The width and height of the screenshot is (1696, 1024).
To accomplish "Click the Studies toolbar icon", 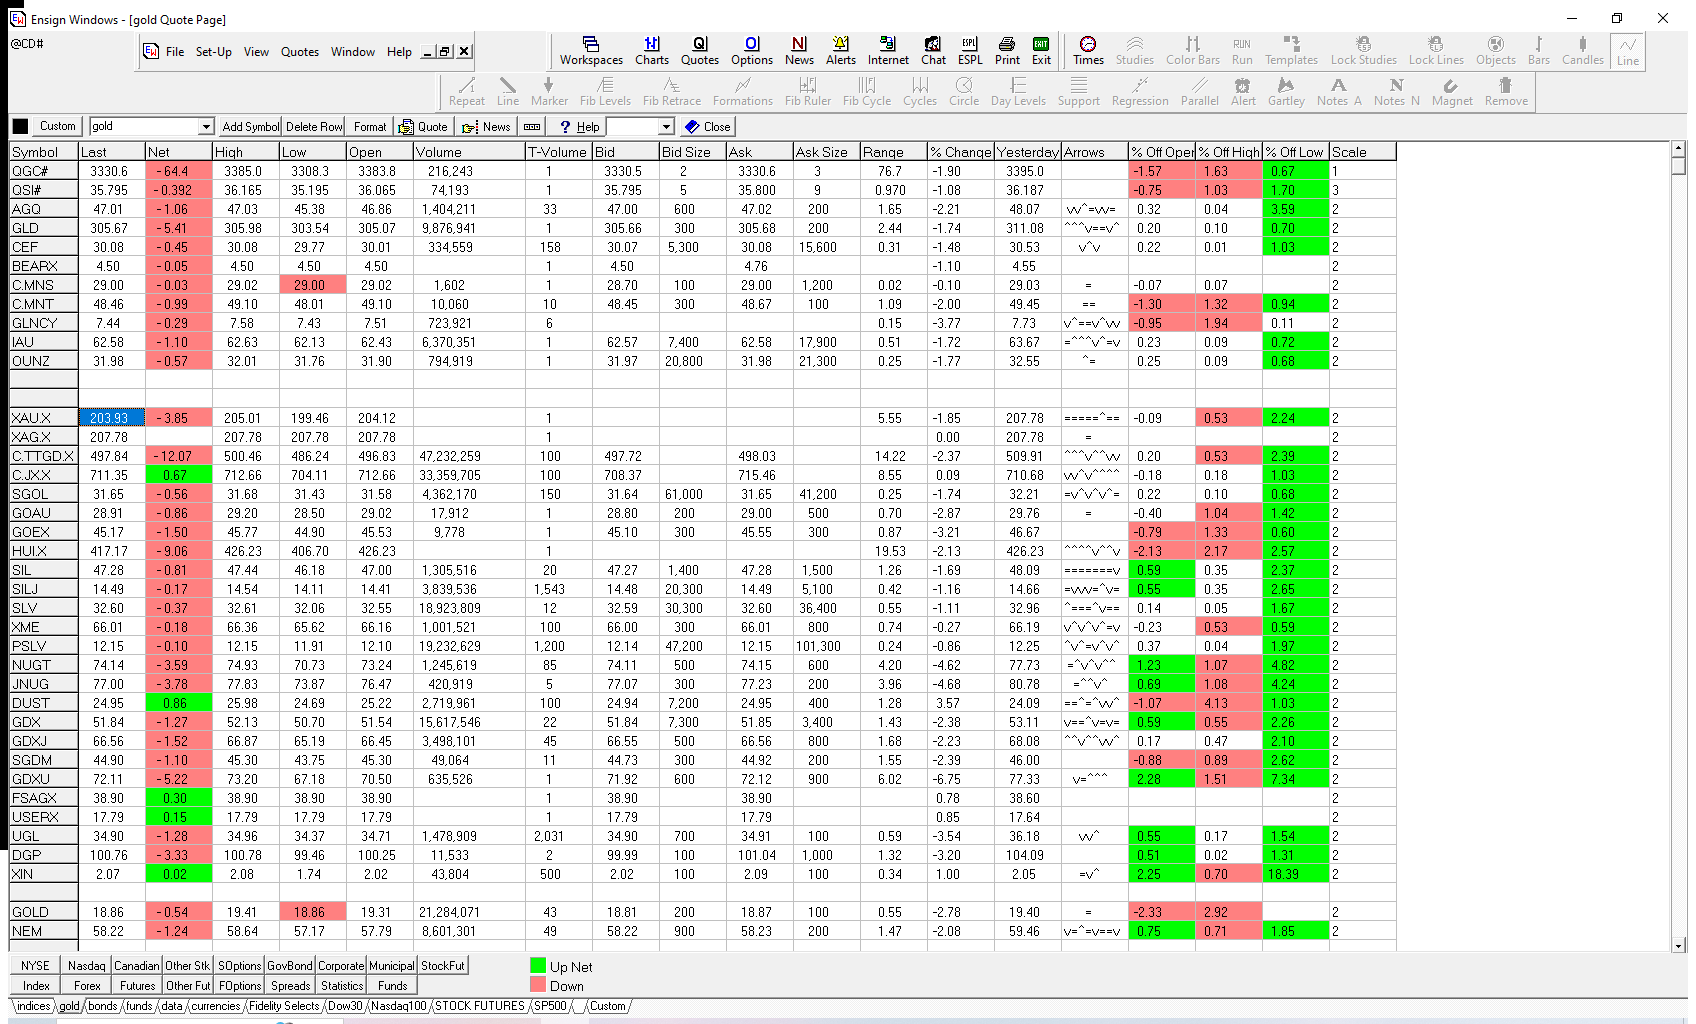I will pos(1135,51).
